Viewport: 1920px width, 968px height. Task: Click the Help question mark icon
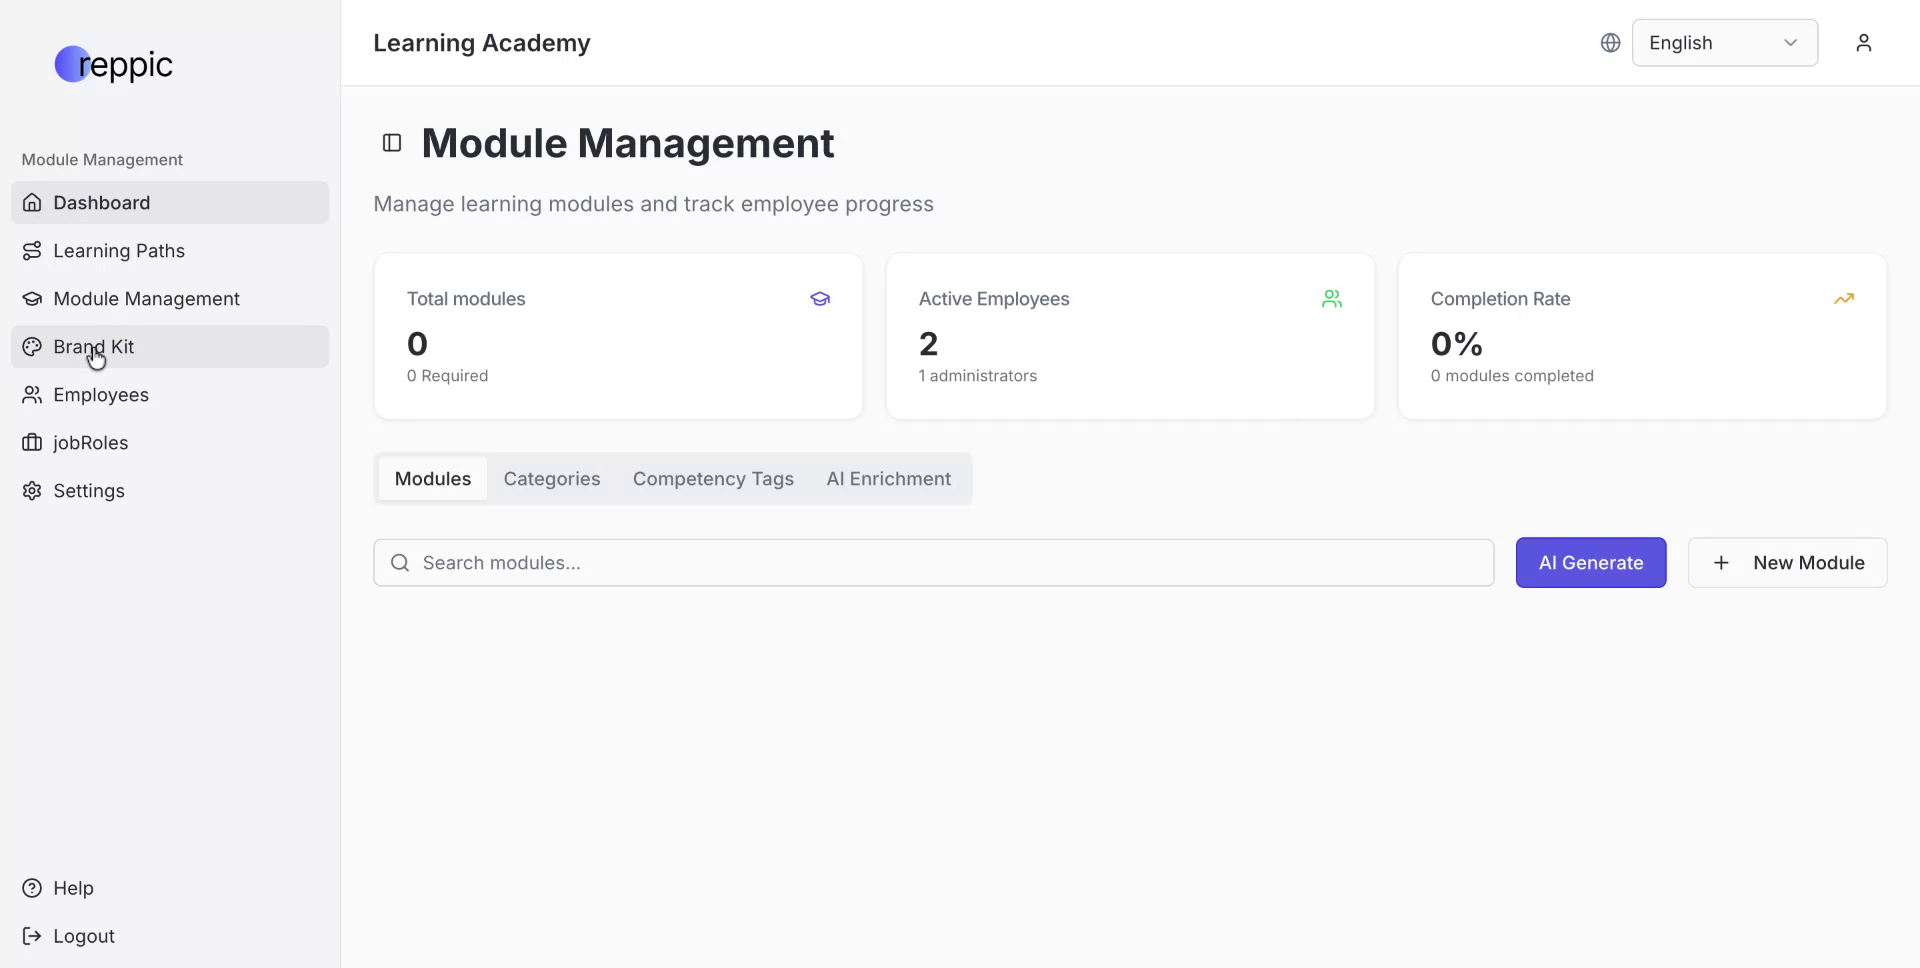coord(32,888)
